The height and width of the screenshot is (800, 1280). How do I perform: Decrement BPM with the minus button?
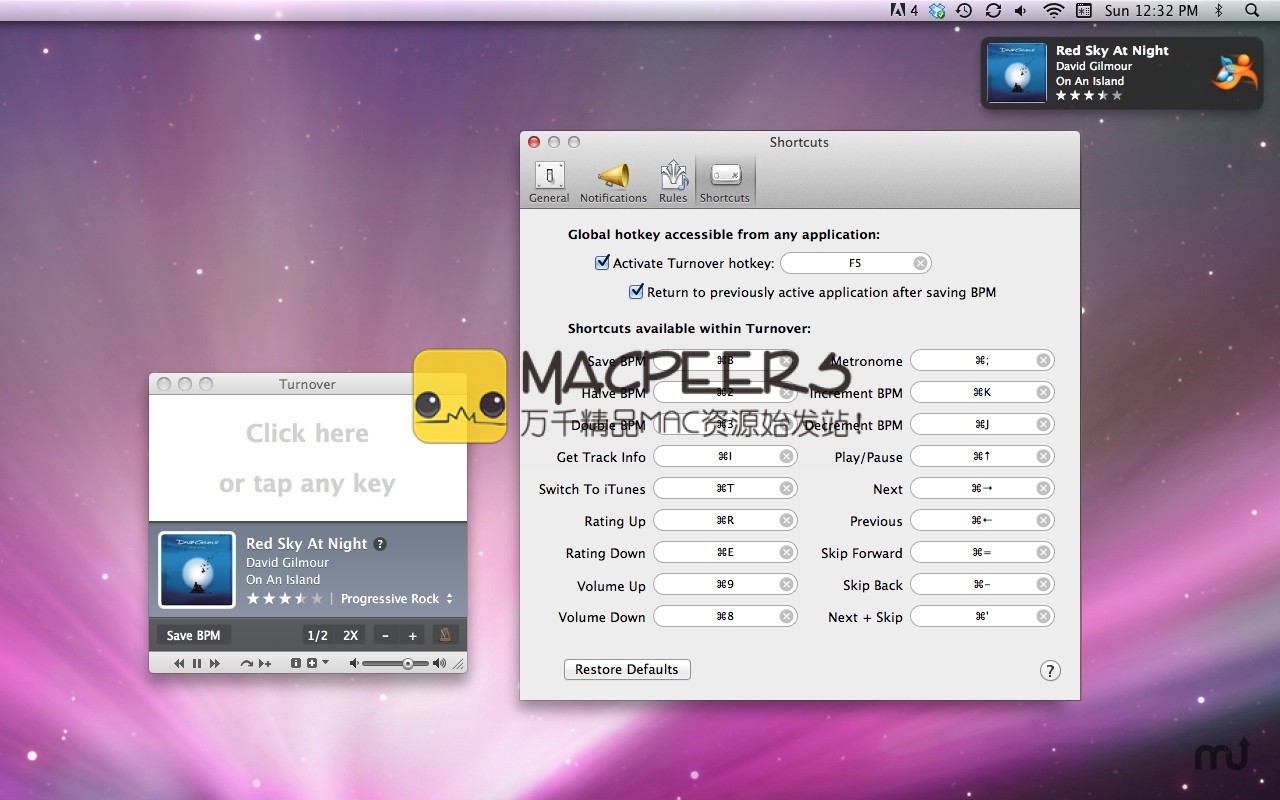point(386,635)
